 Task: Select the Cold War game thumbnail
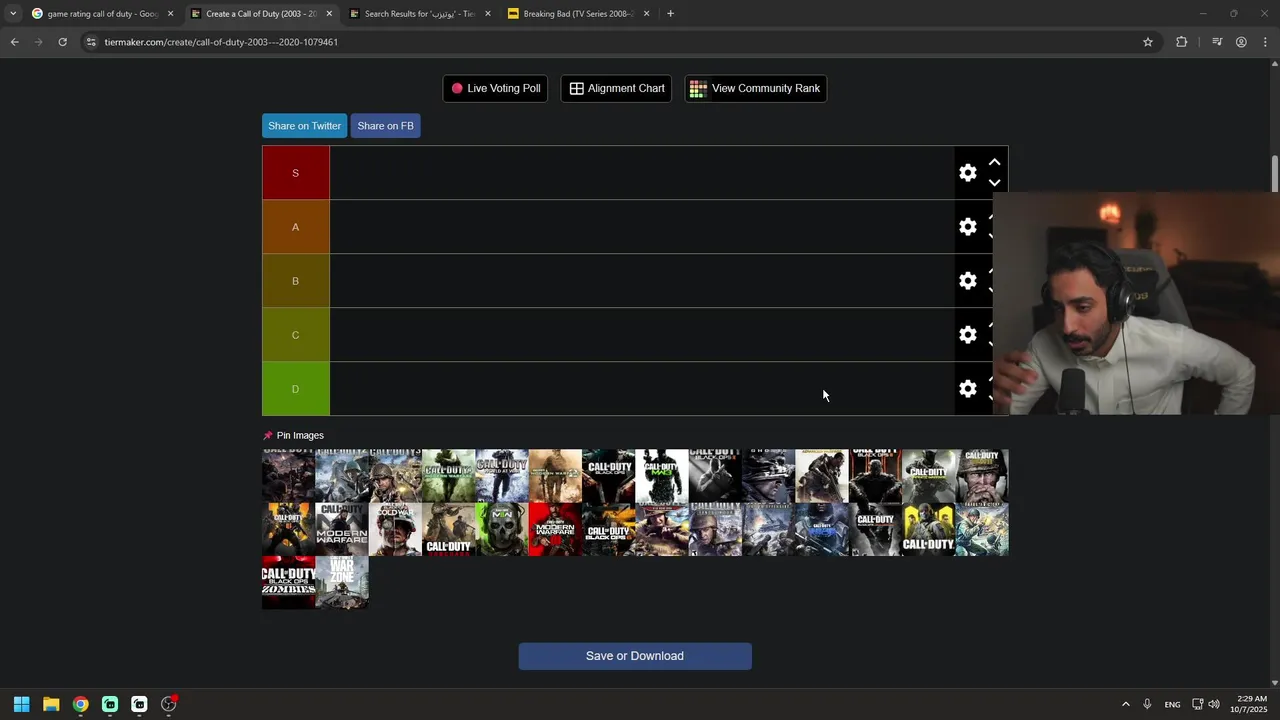point(395,529)
